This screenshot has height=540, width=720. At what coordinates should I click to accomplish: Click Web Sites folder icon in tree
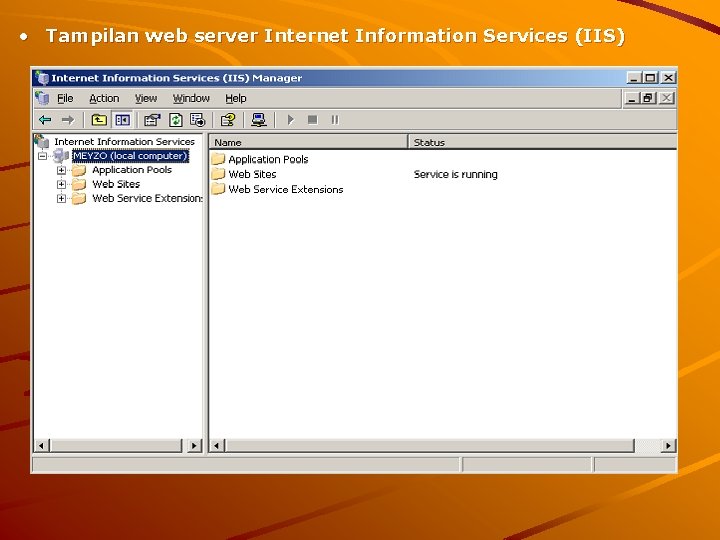[x=79, y=185]
